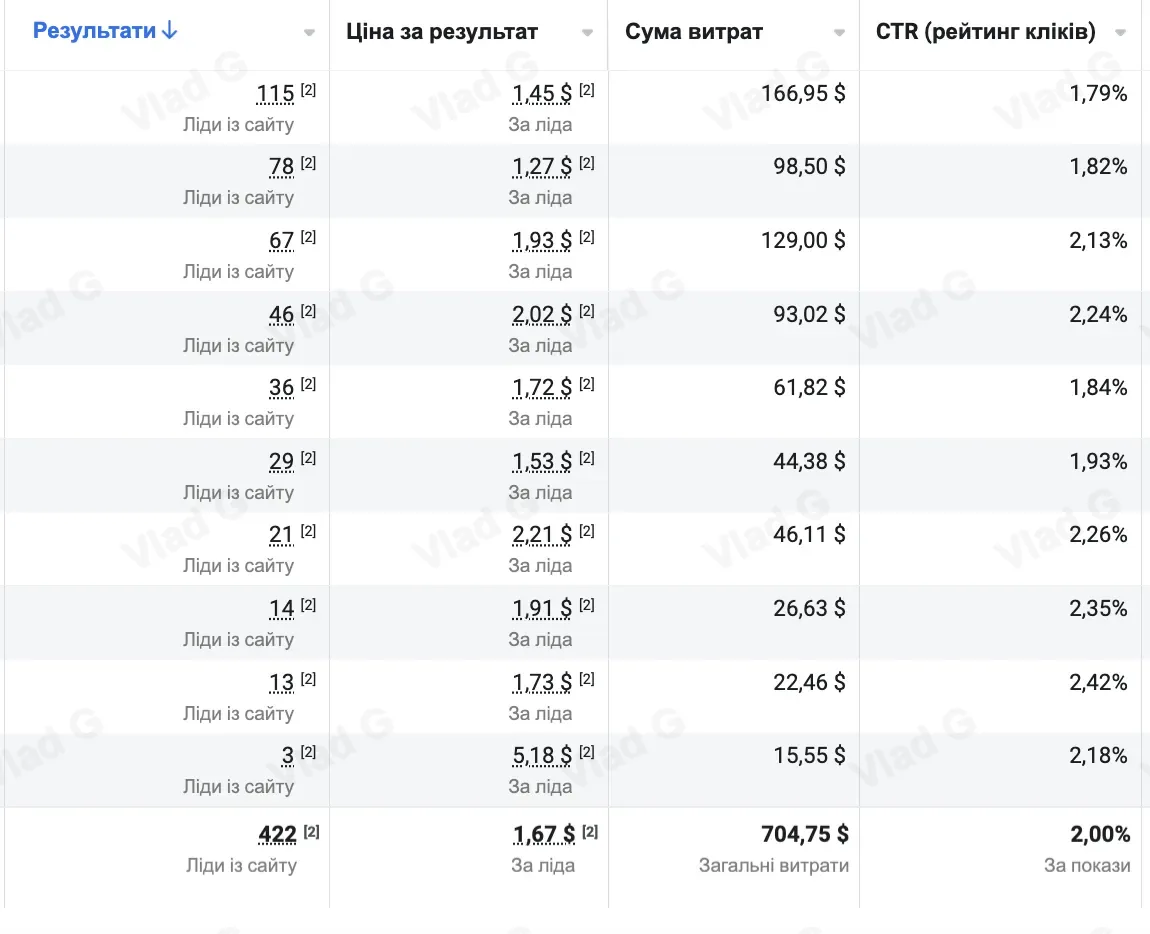Click the result value 13

coord(282,683)
